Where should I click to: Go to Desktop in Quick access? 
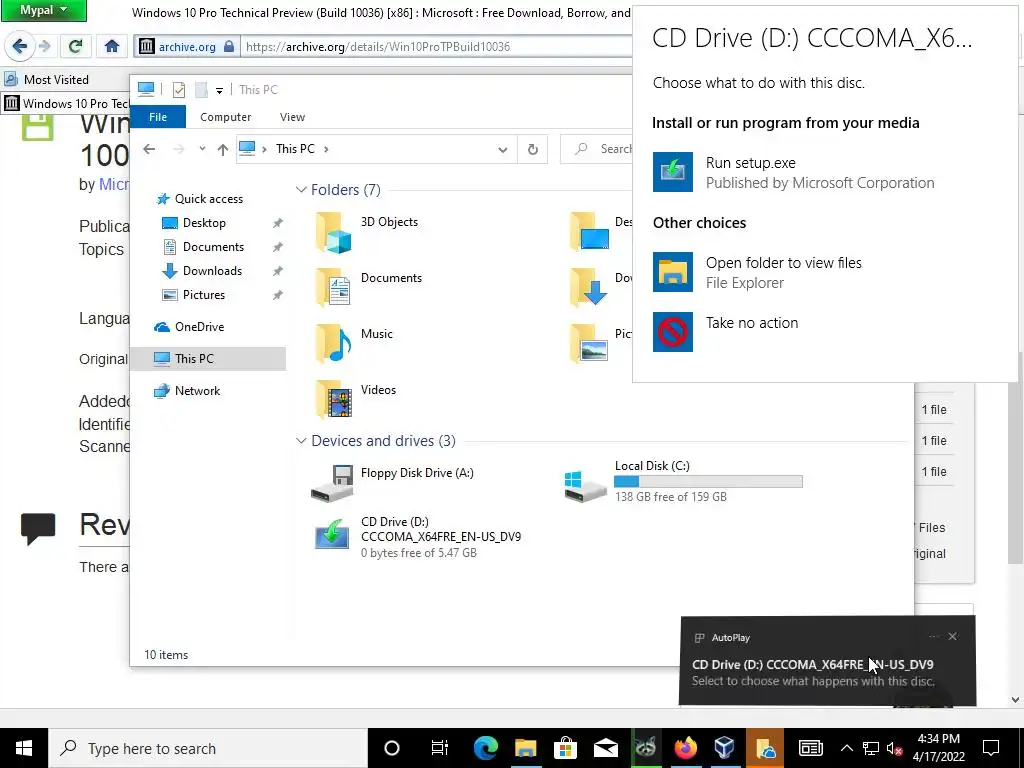pyautogui.click(x=204, y=223)
